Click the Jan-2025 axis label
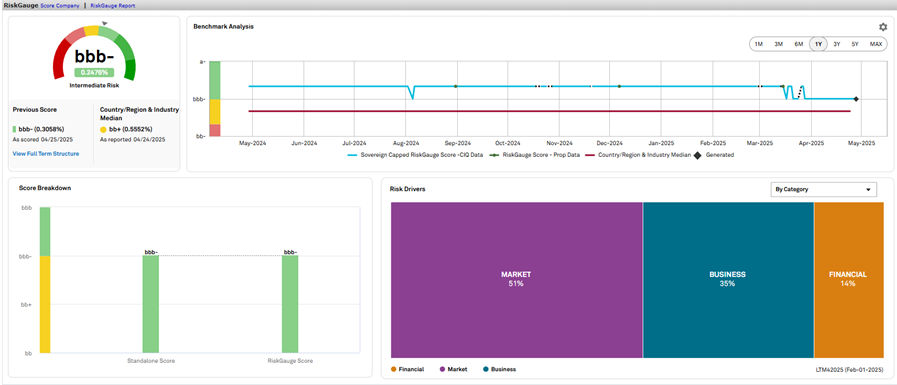 (x=661, y=143)
